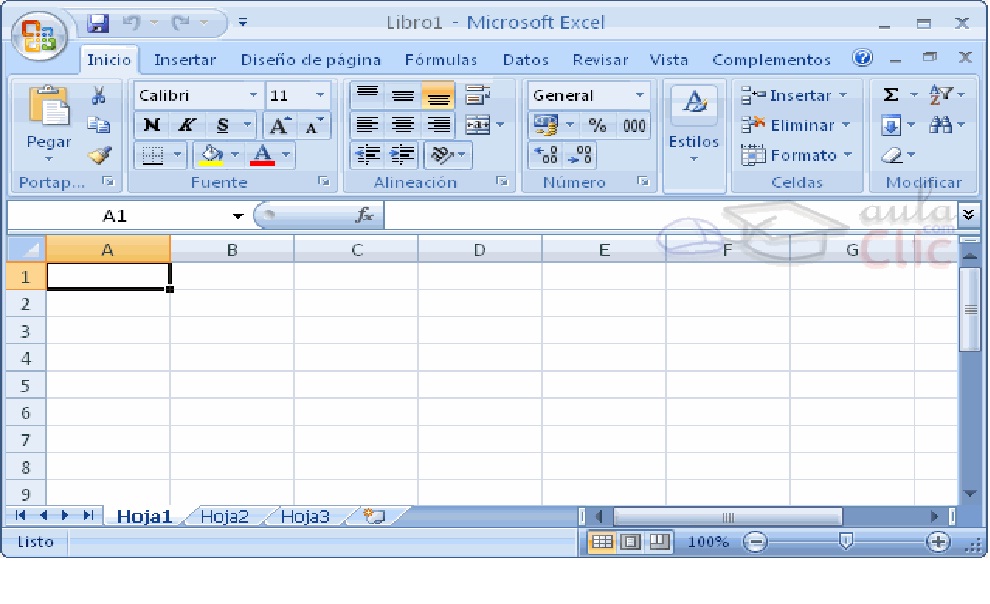Open the Fórmulas tab

click(441, 60)
